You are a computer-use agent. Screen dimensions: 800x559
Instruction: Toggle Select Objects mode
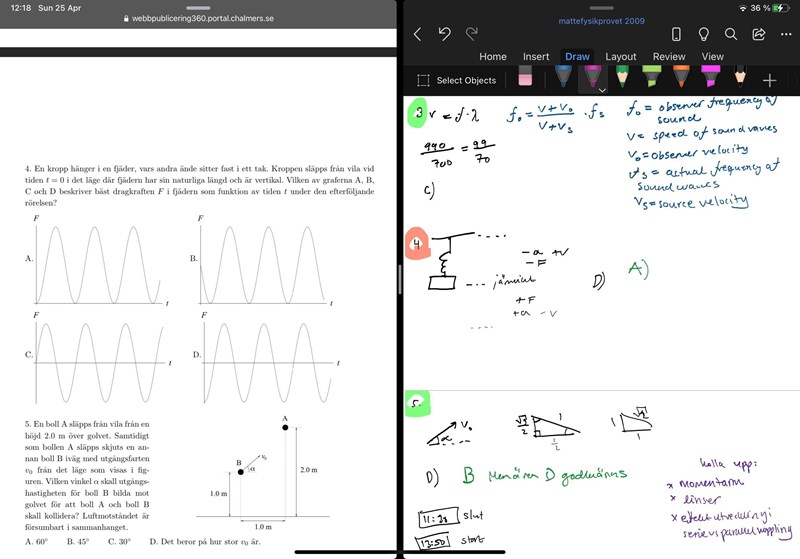point(456,80)
